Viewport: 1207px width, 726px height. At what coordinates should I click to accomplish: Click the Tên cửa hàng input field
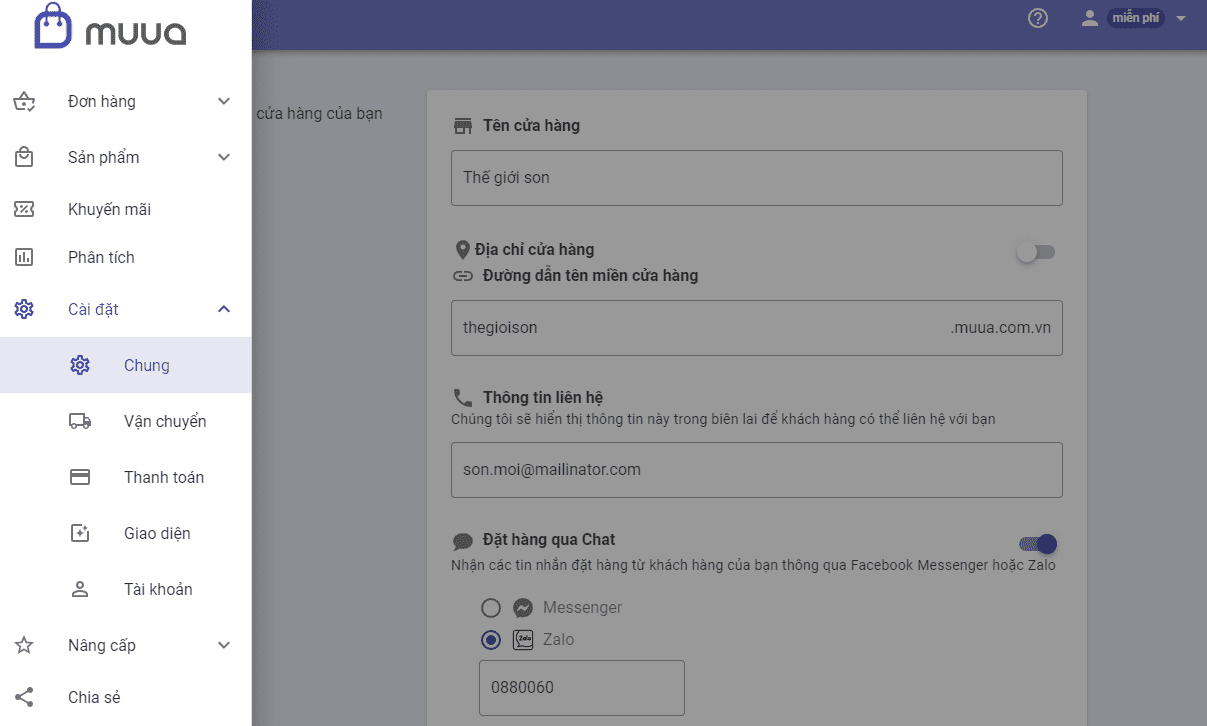(x=756, y=178)
